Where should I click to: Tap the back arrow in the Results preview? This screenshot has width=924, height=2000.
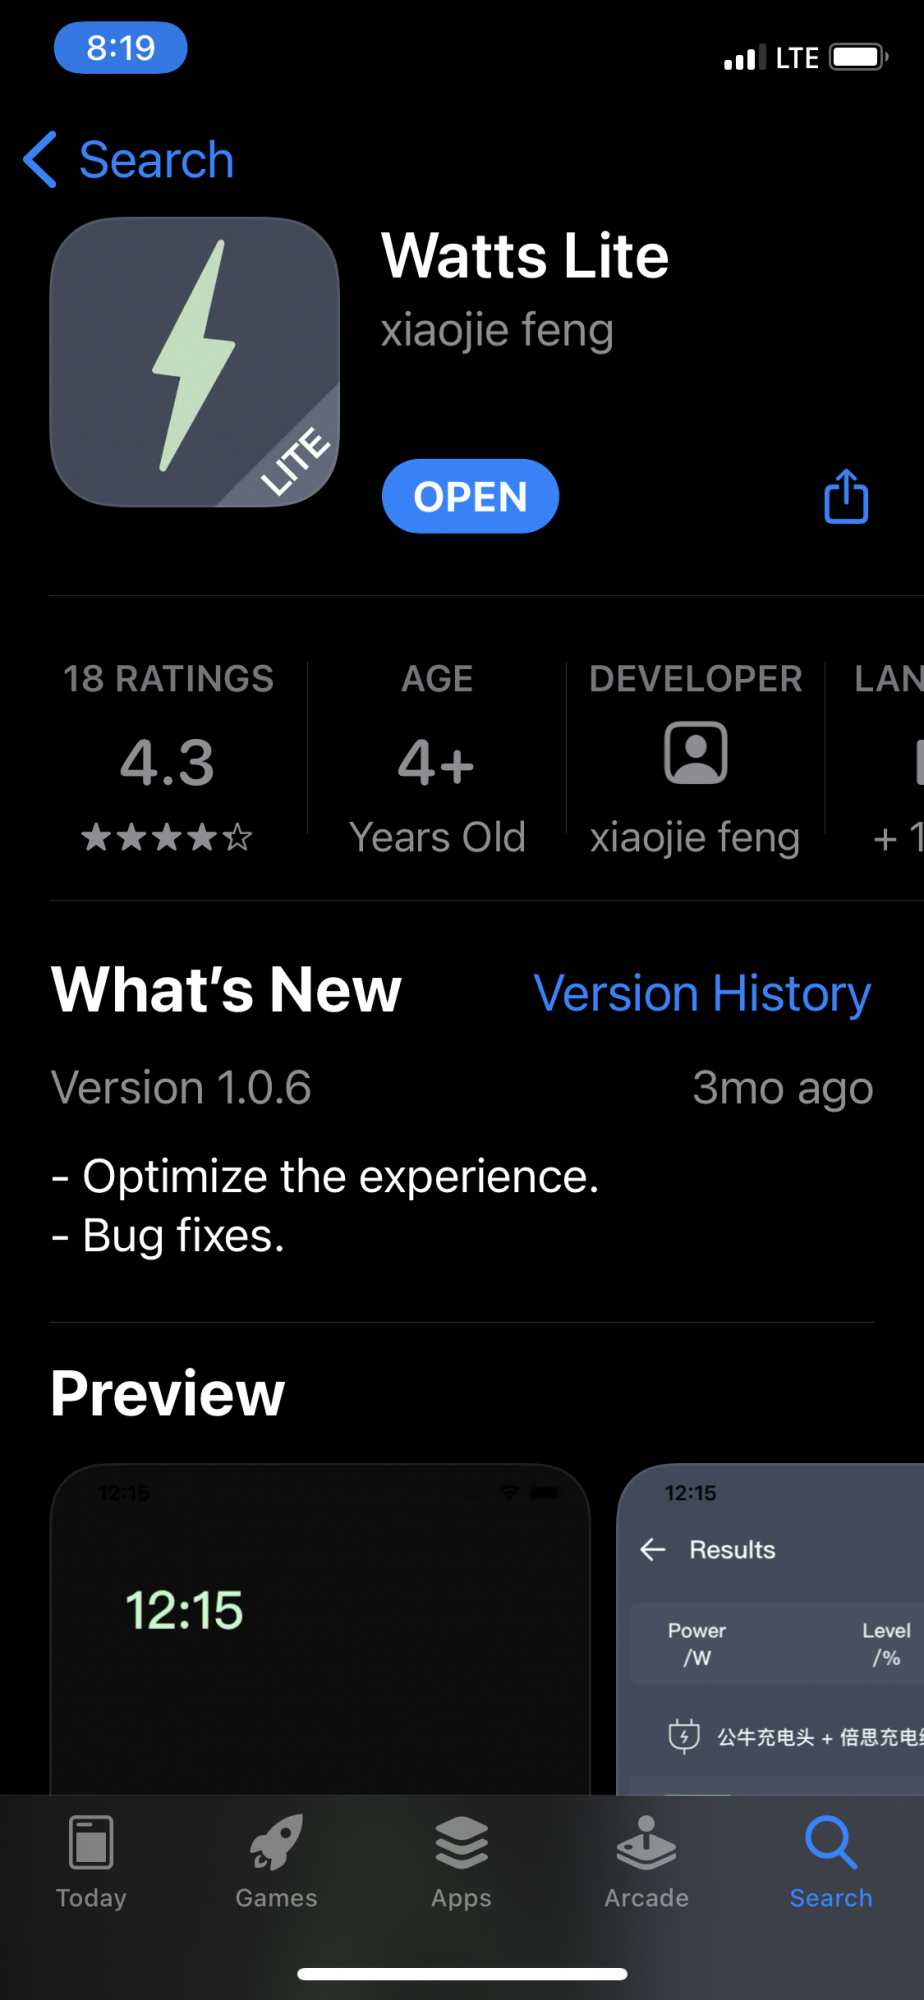click(x=653, y=1549)
